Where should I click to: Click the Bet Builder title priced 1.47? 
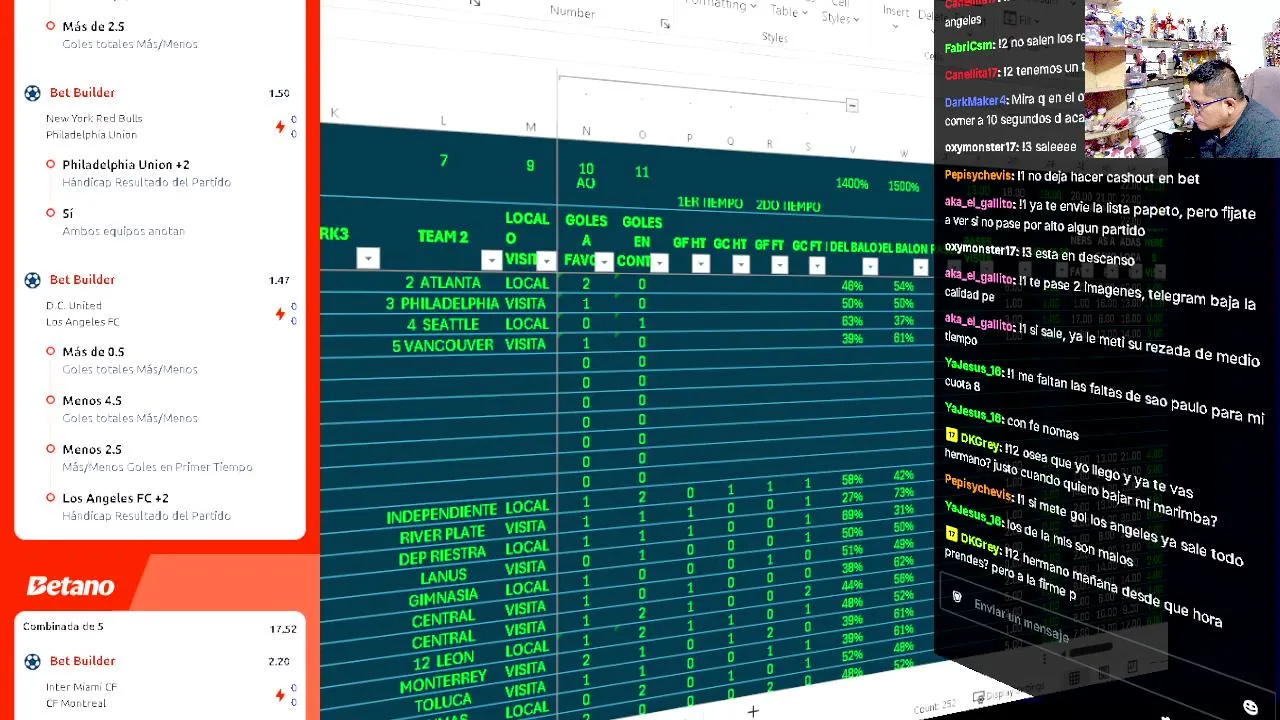pyautogui.click(x=82, y=280)
